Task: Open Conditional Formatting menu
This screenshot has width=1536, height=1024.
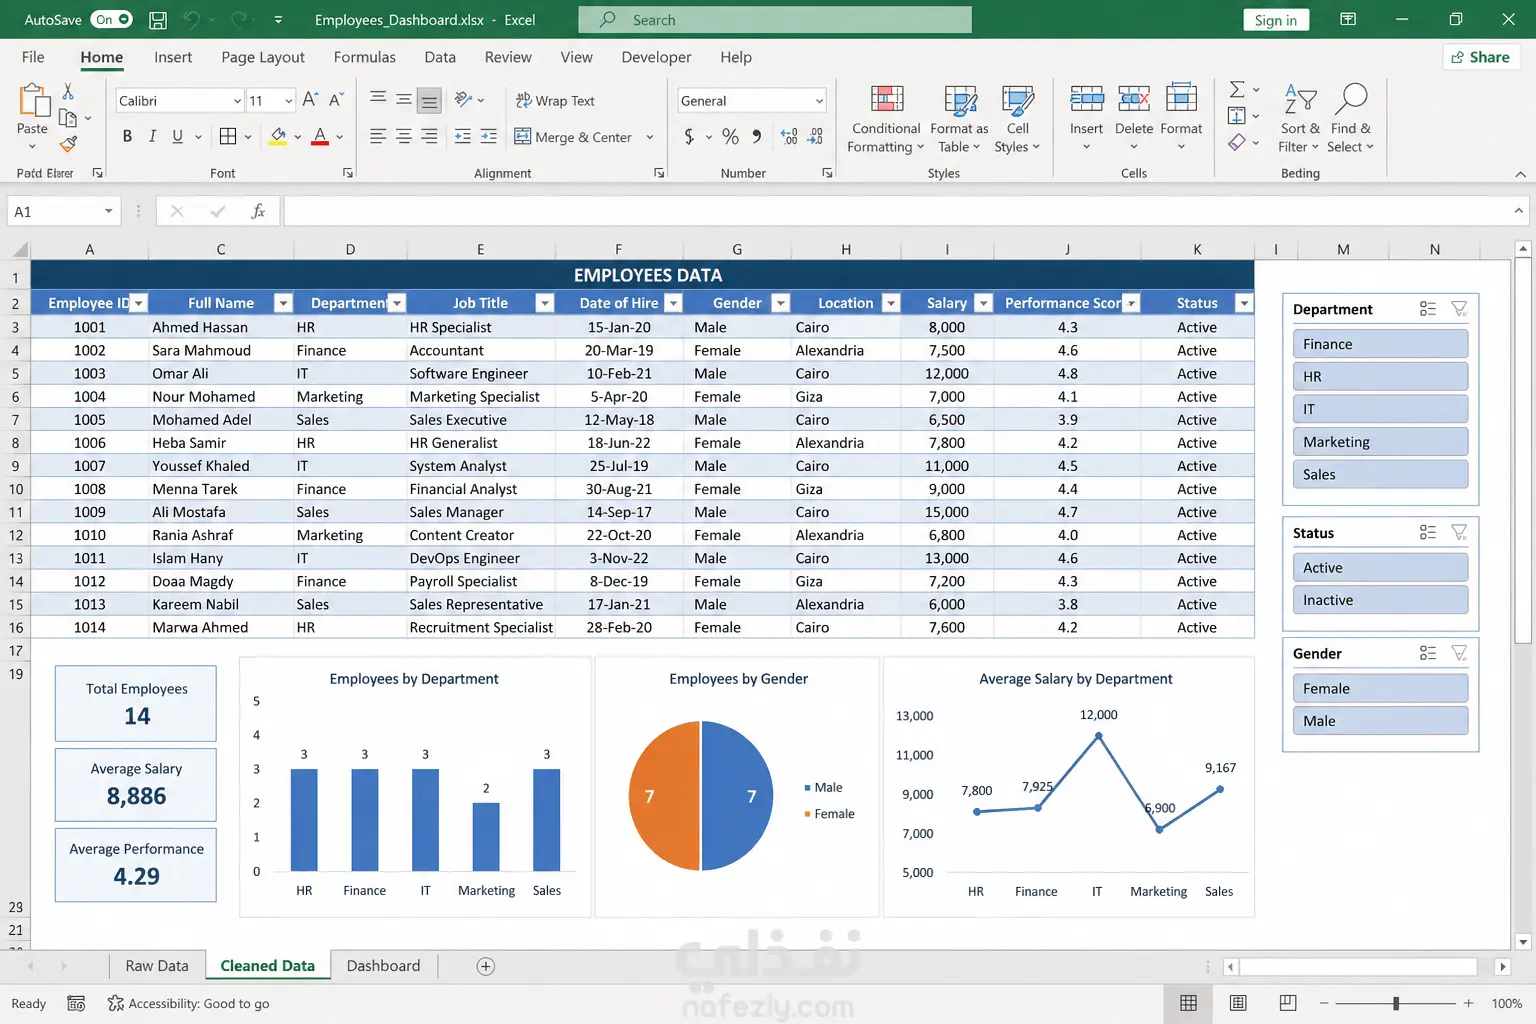Action: tap(885, 118)
